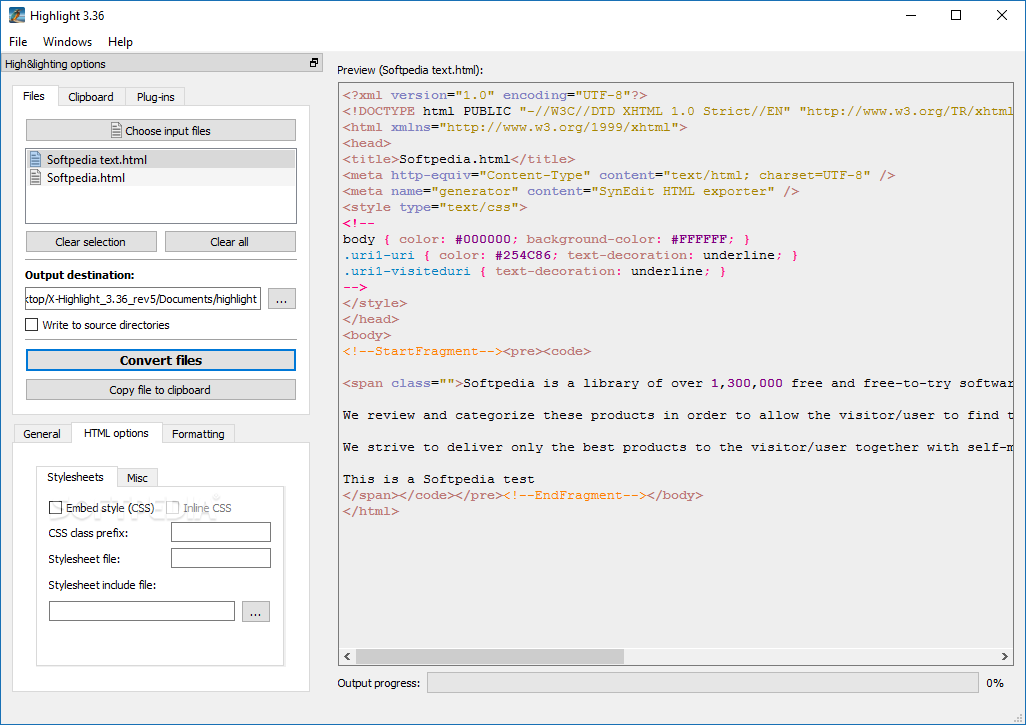
Task: Click the Softpedia text.html file icon
Action: point(35,159)
